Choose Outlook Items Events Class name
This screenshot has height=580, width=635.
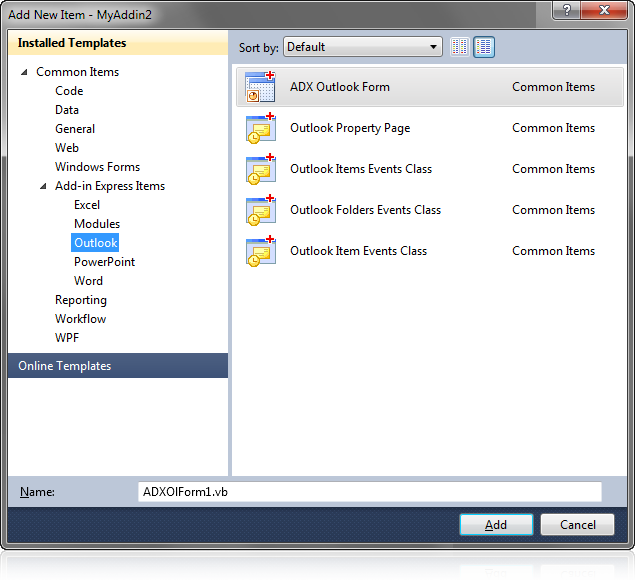361,169
